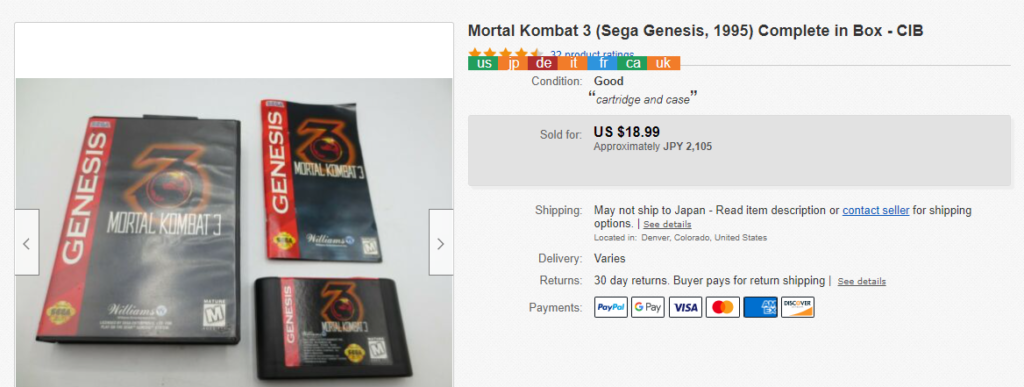This screenshot has height=387, width=1024.
Task: Show the next product image
Action: pyautogui.click(x=441, y=243)
